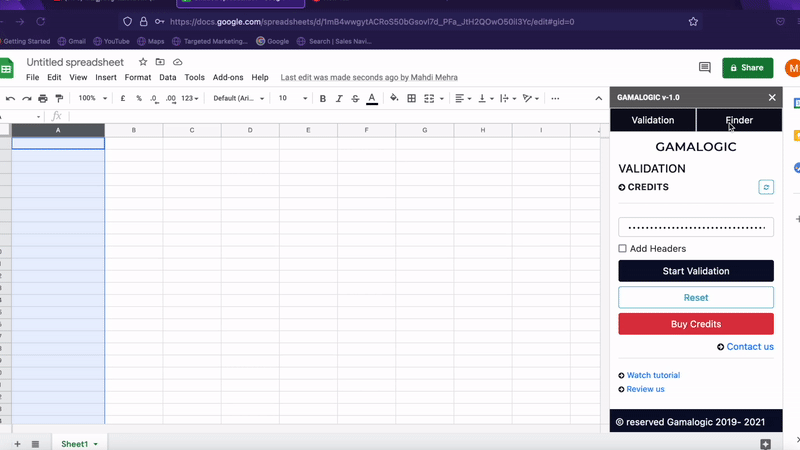
Task: Open the Insert menu
Action: [106, 78]
